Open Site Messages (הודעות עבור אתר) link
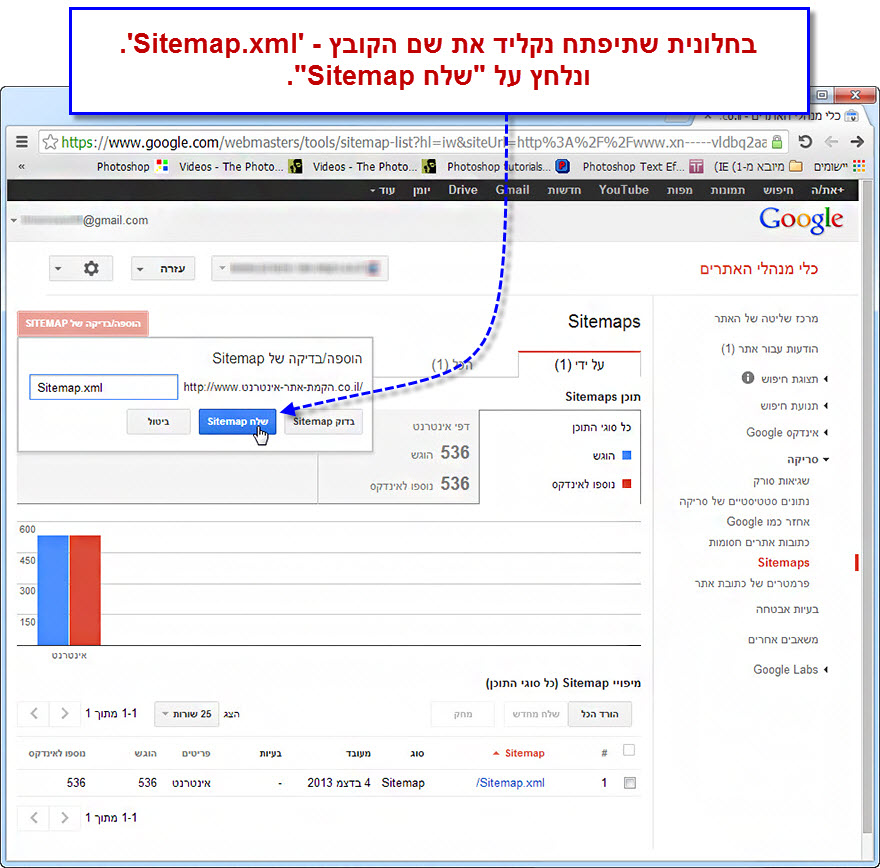The image size is (880, 868). click(769, 349)
